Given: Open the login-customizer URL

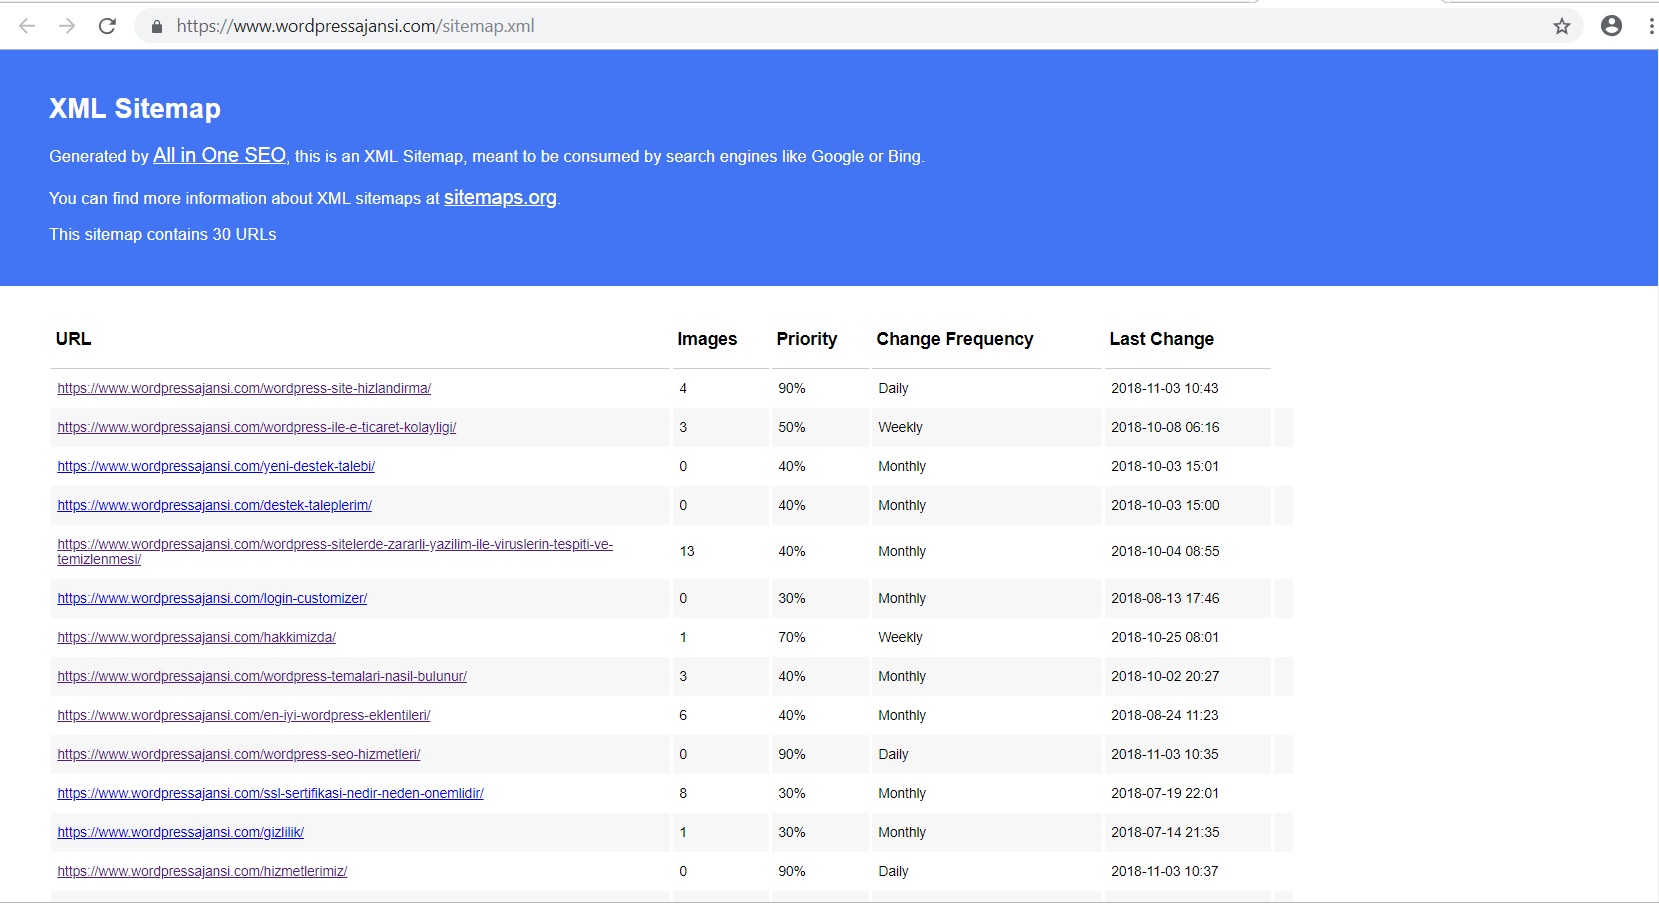Looking at the screenshot, I should point(212,598).
